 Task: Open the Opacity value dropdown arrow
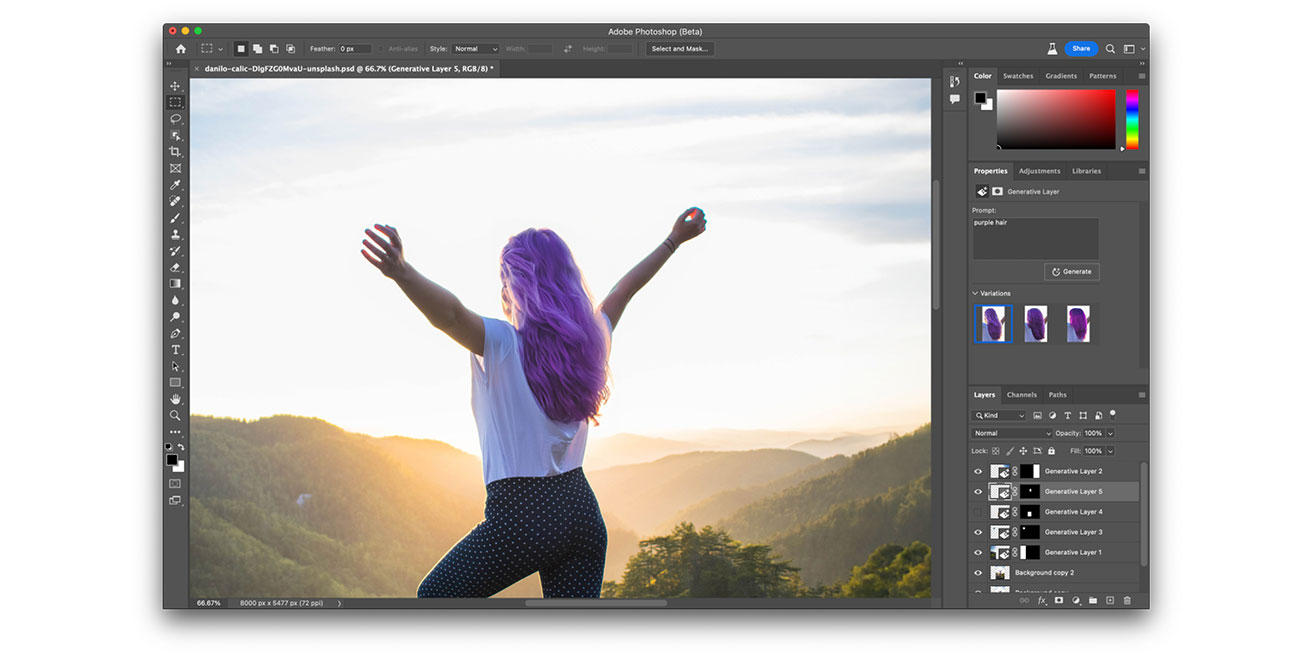coord(1110,433)
